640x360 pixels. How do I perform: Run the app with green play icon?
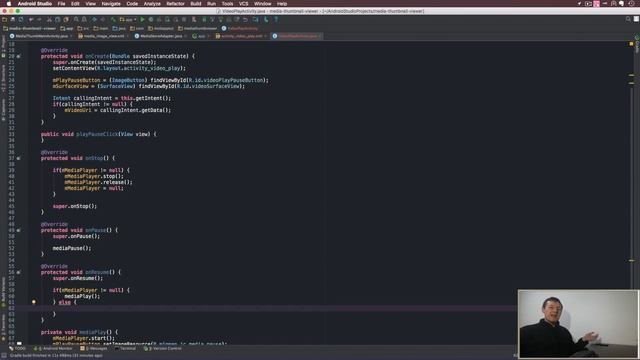(142, 19)
